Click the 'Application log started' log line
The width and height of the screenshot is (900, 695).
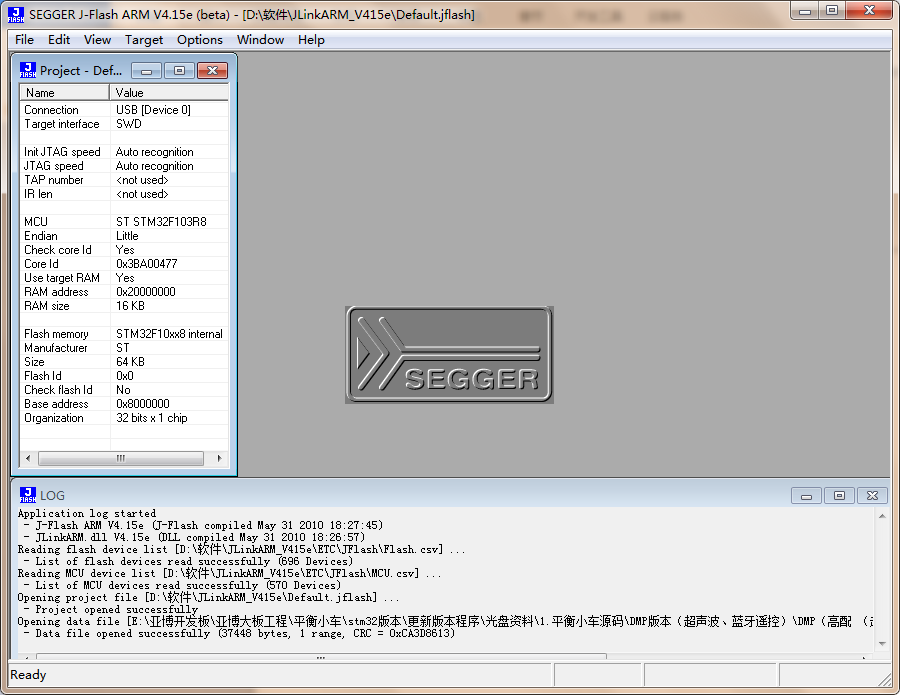(87, 513)
